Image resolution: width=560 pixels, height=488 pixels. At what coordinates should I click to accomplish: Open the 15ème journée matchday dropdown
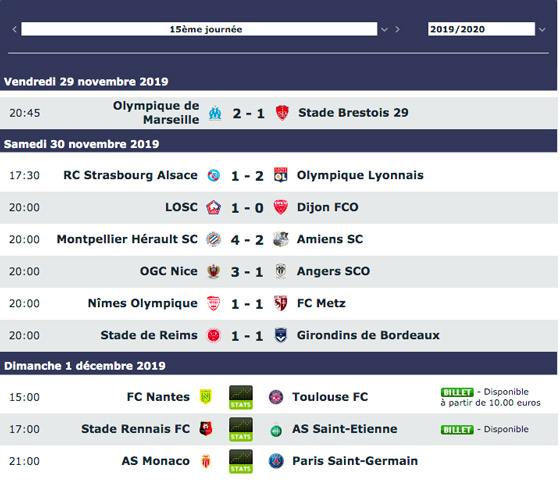click(x=199, y=29)
